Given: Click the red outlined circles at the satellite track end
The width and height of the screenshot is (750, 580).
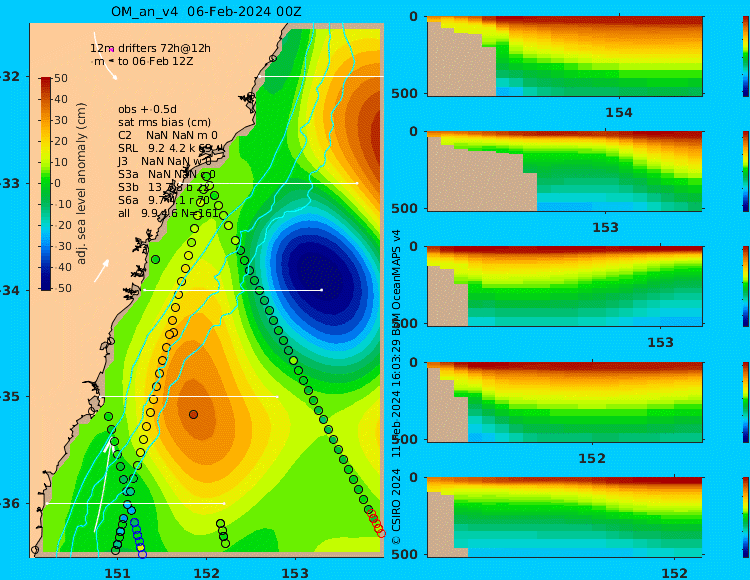Looking at the screenshot, I should (x=376, y=524).
